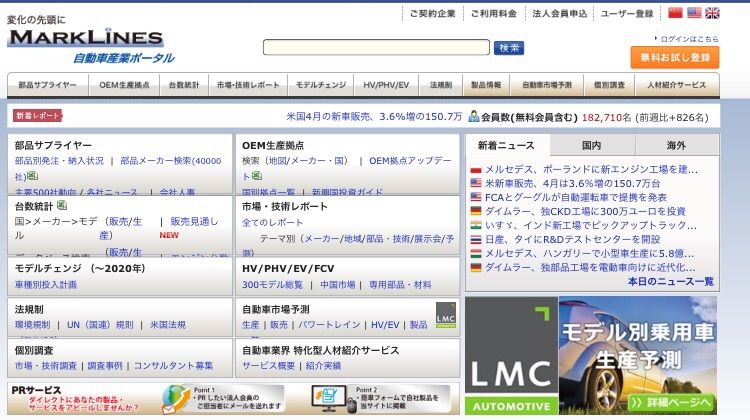Click the LMC Automotive banner logo
The image size is (750, 420).
(511, 355)
